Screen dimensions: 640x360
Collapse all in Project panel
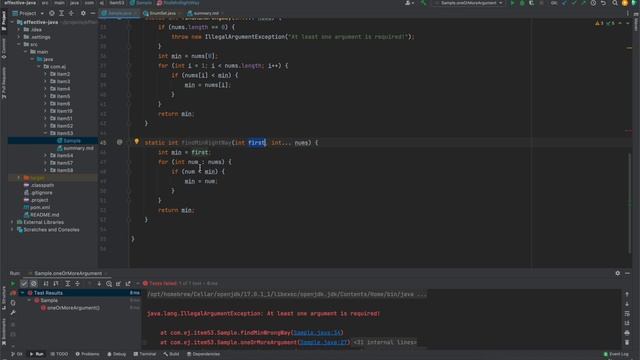(x=71, y=13)
